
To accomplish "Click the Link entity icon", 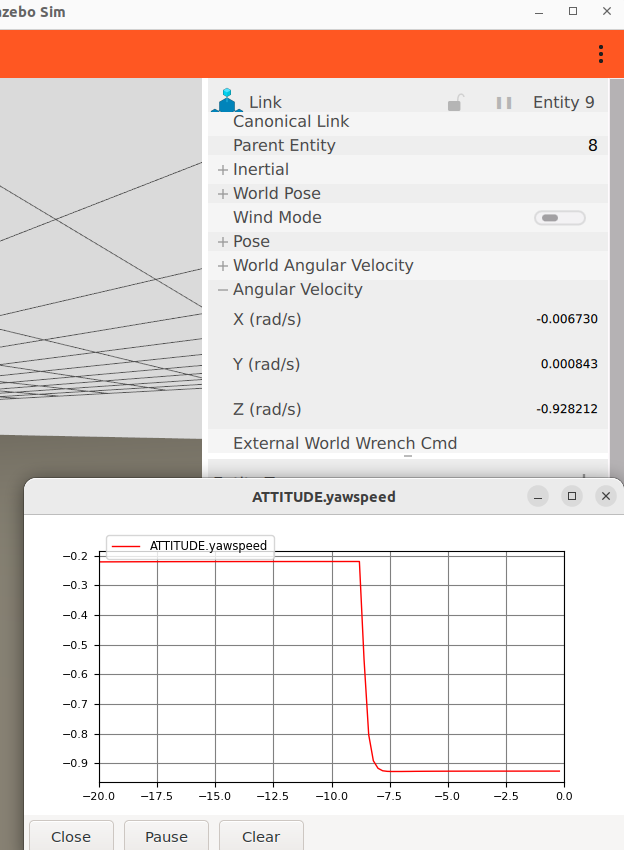I will (227, 101).
